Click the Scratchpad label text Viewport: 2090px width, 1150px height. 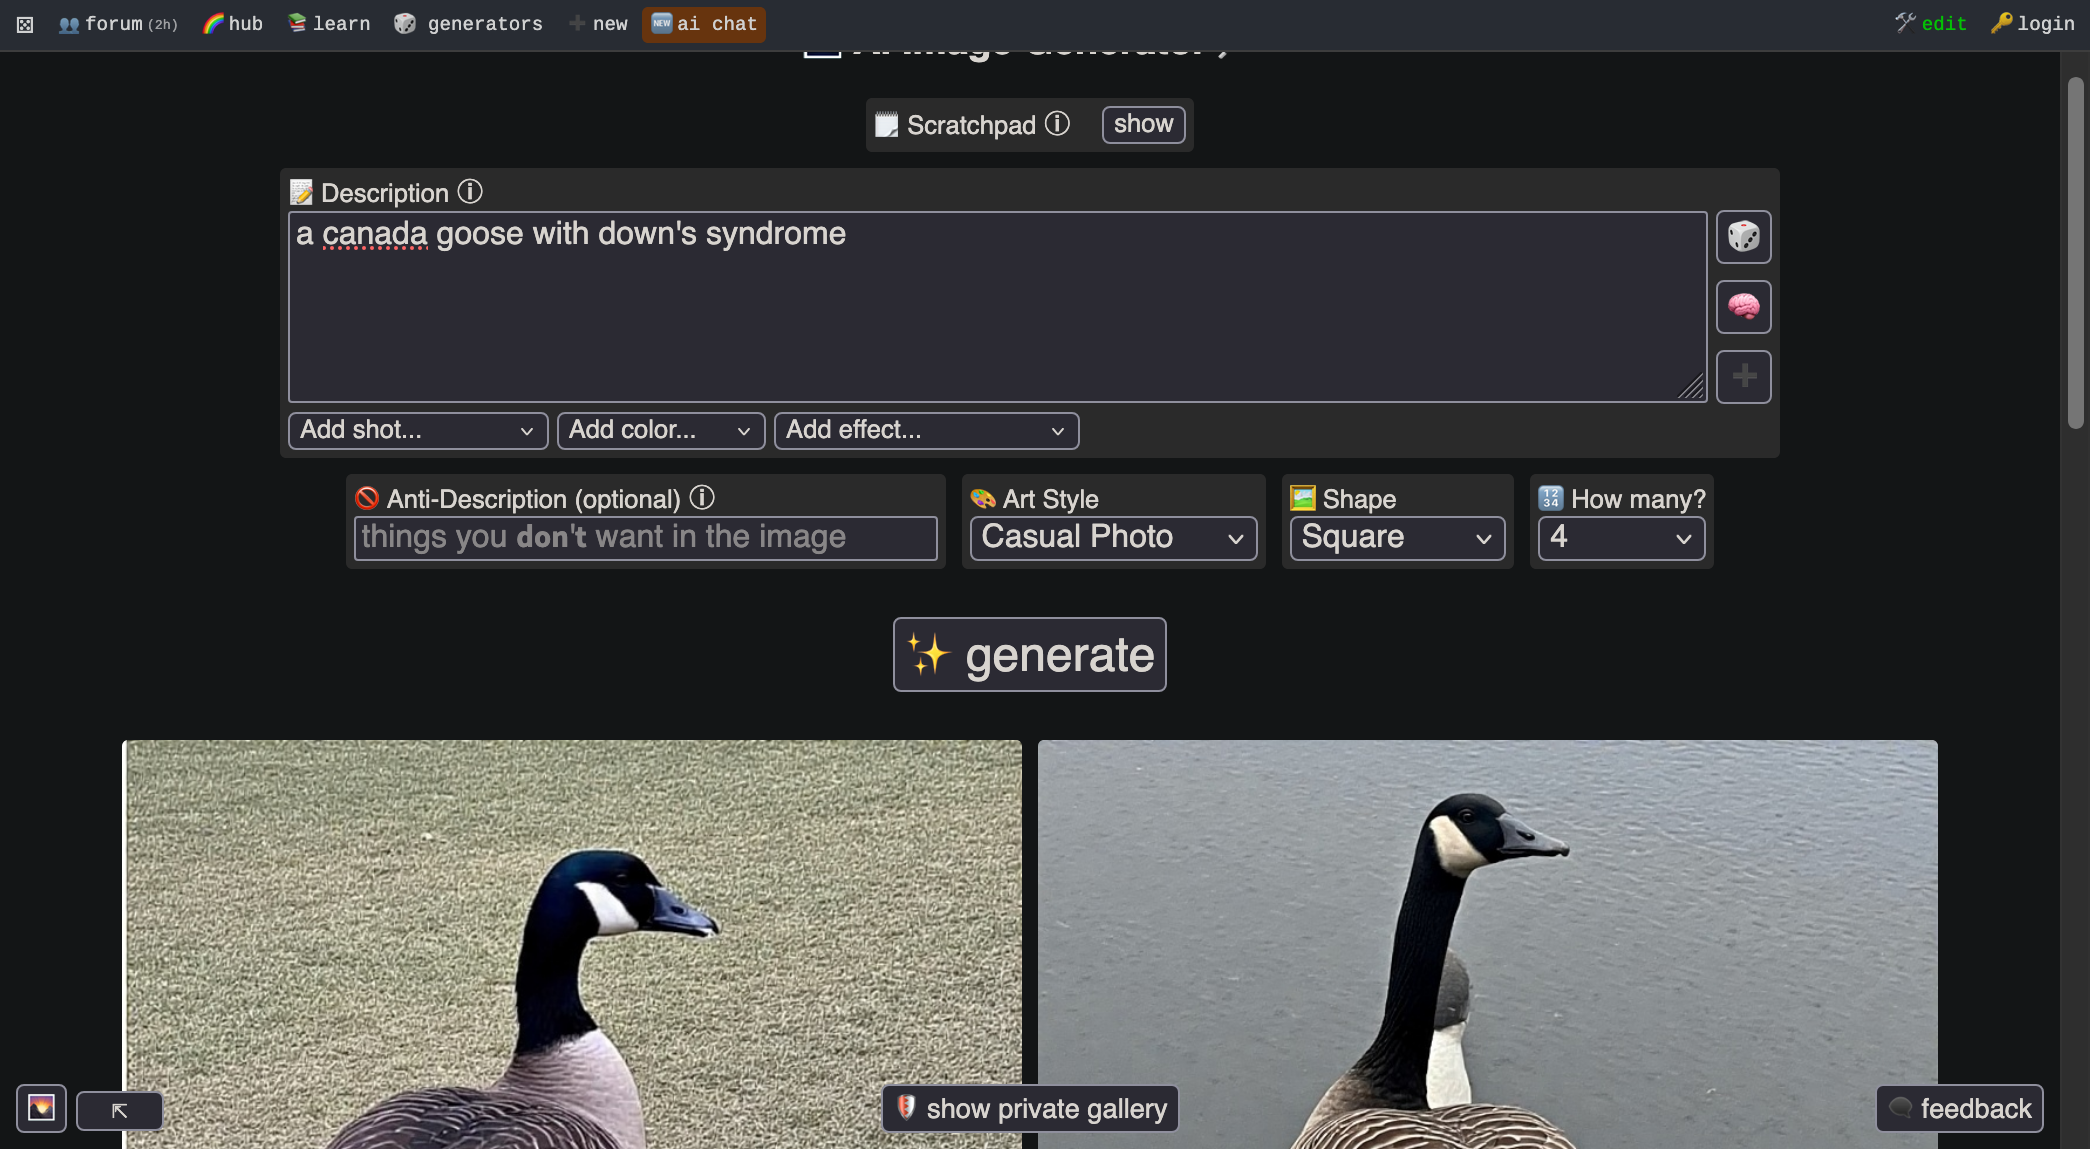pyautogui.click(x=971, y=125)
